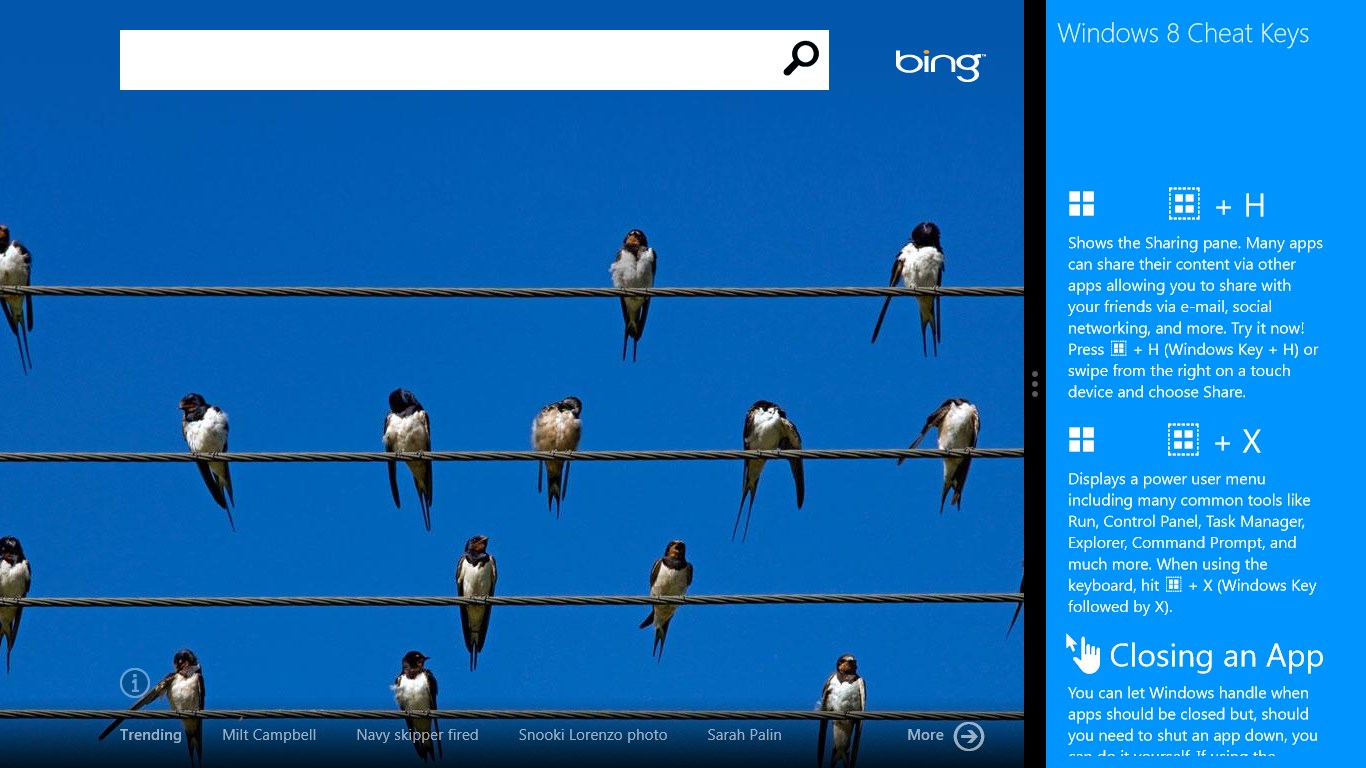This screenshot has width=1366, height=768.
Task: Open Milt Campbell trending search
Action: (x=269, y=735)
